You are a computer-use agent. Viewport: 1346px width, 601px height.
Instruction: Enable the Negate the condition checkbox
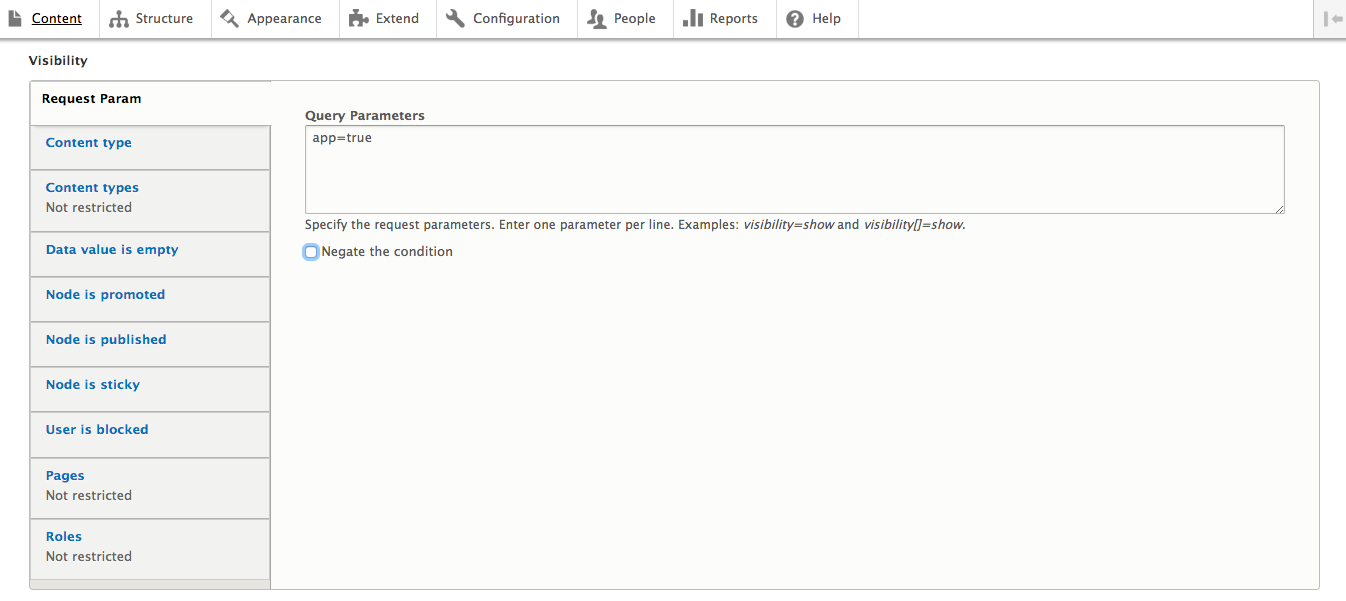[311, 252]
